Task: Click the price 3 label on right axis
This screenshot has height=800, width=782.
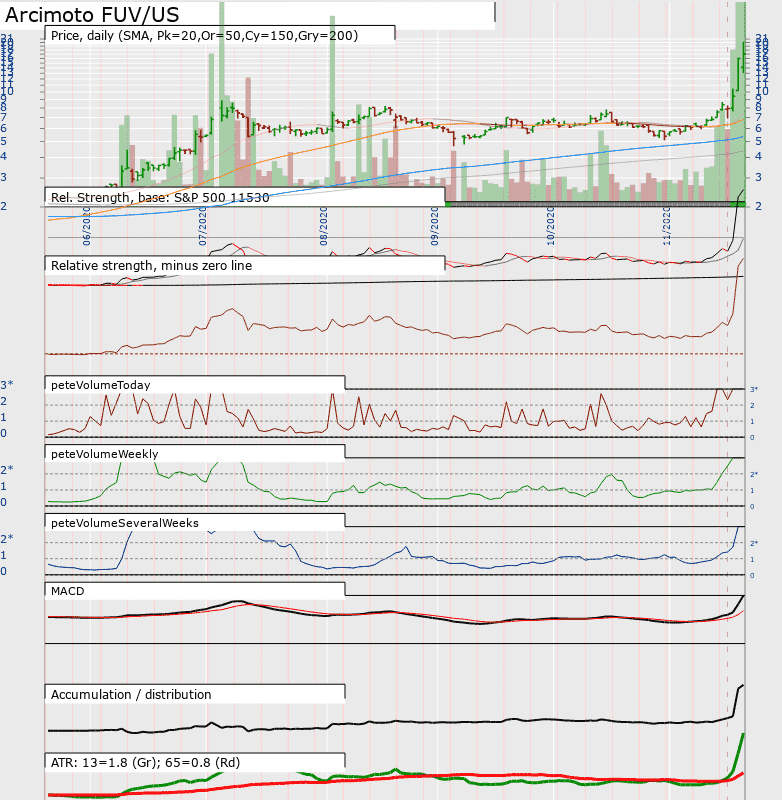Action: coord(759,177)
